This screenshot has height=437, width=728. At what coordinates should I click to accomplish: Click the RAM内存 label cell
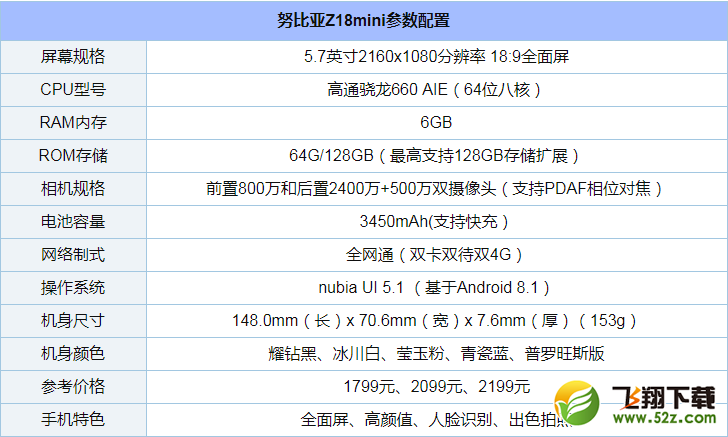coord(73,123)
